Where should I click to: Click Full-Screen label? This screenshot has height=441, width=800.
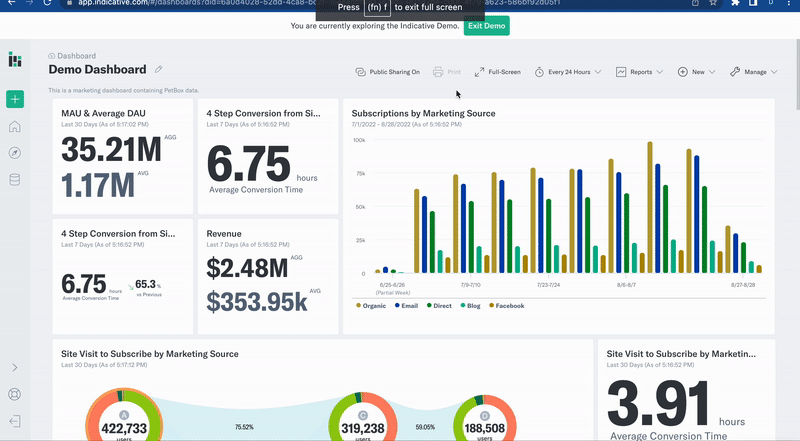click(x=505, y=72)
